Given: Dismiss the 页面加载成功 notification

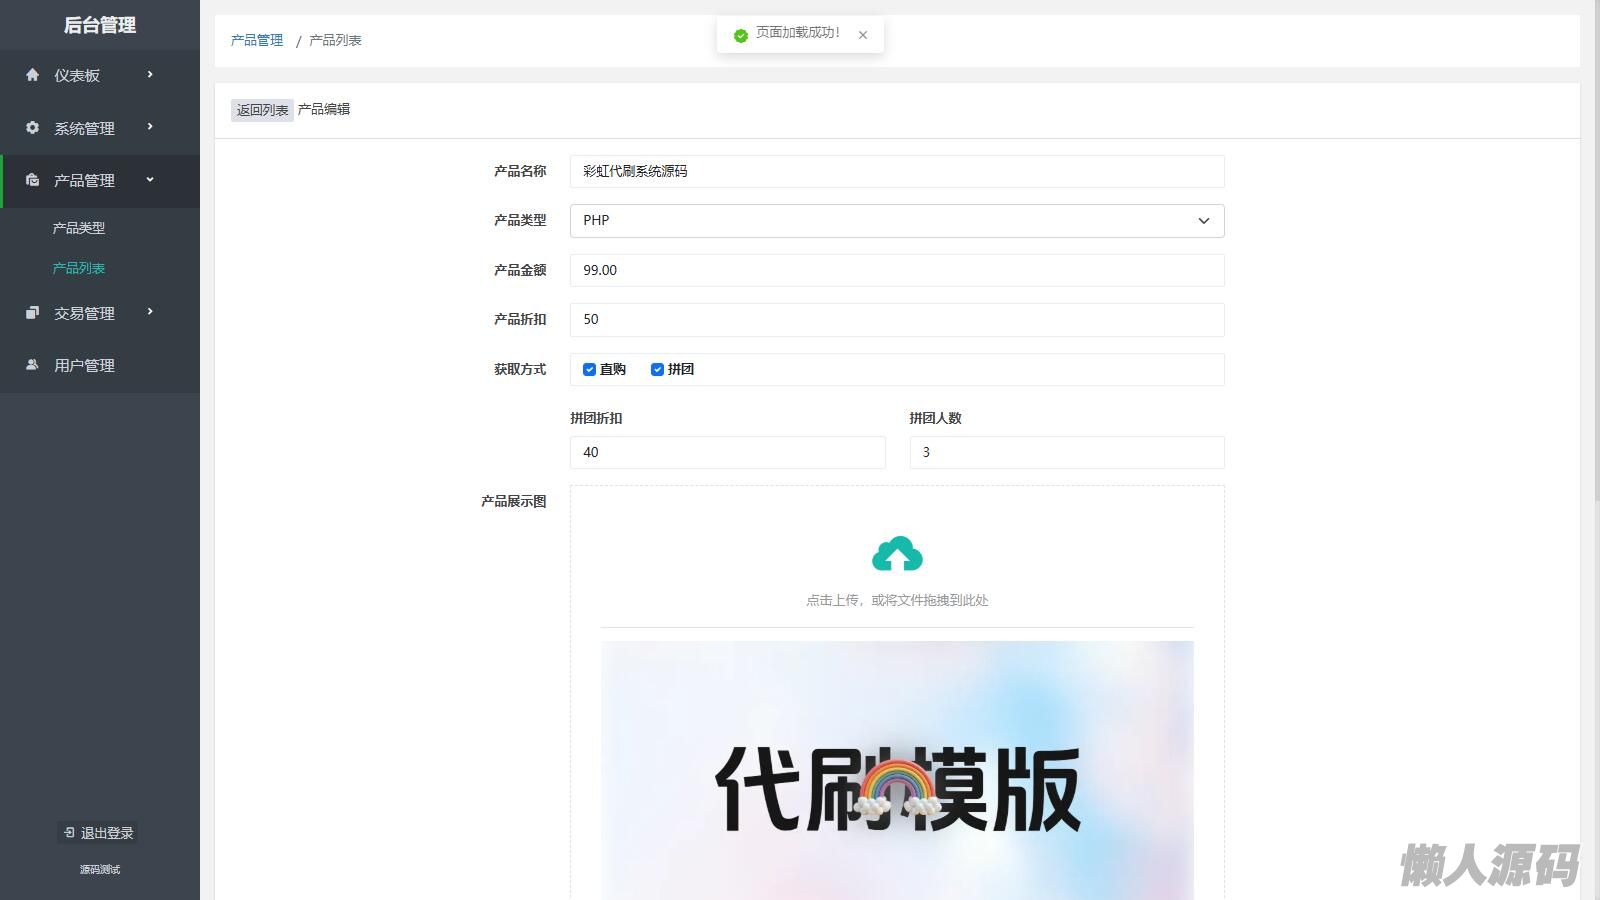Looking at the screenshot, I should tap(863, 35).
